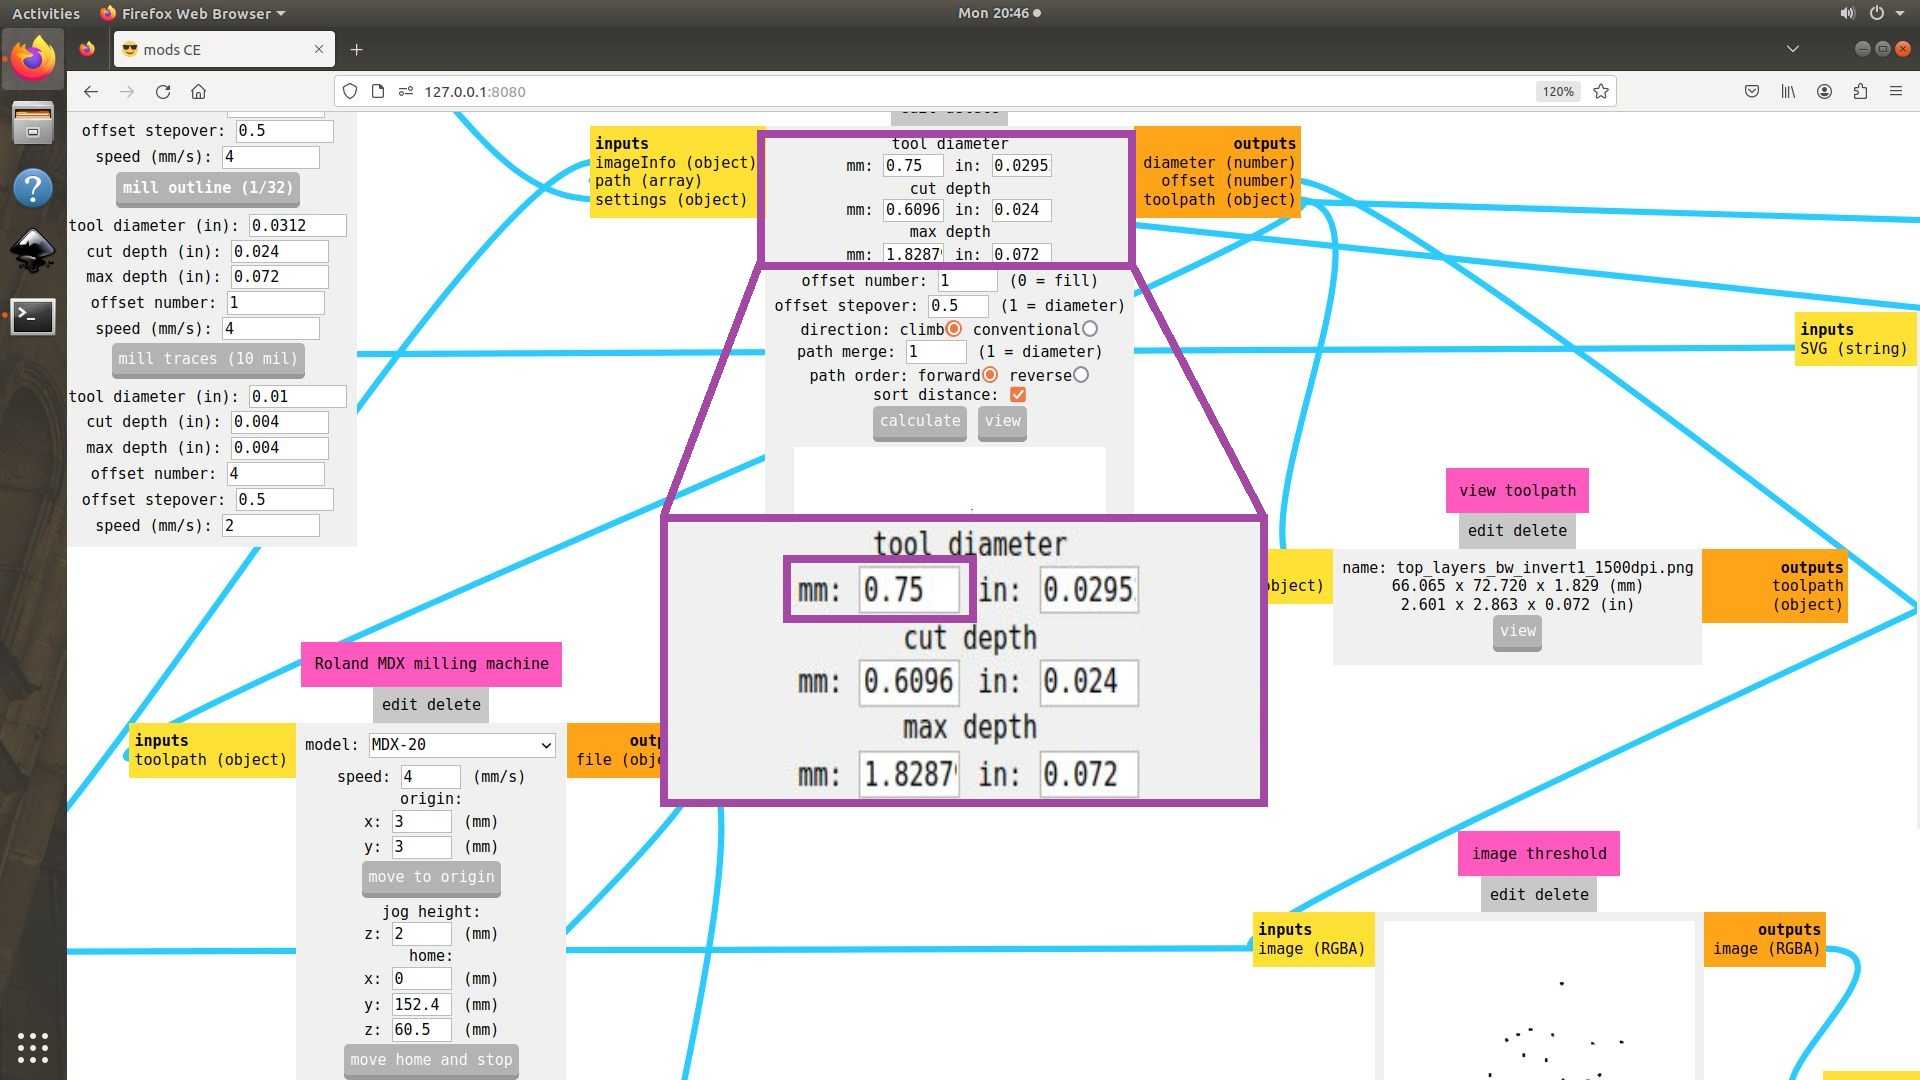Open the MDX-20 model dropdown
This screenshot has width=1920, height=1080.
461,745
